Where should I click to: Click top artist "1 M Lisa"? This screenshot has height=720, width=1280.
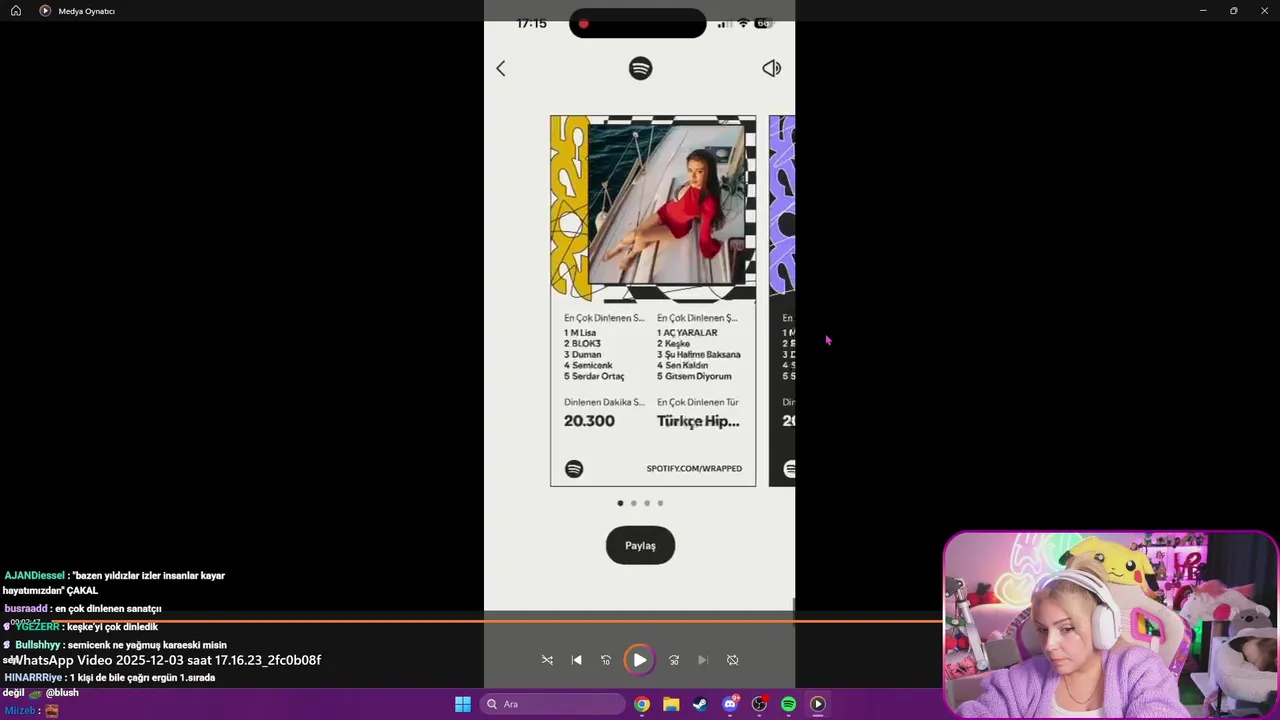[x=580, y=332]
